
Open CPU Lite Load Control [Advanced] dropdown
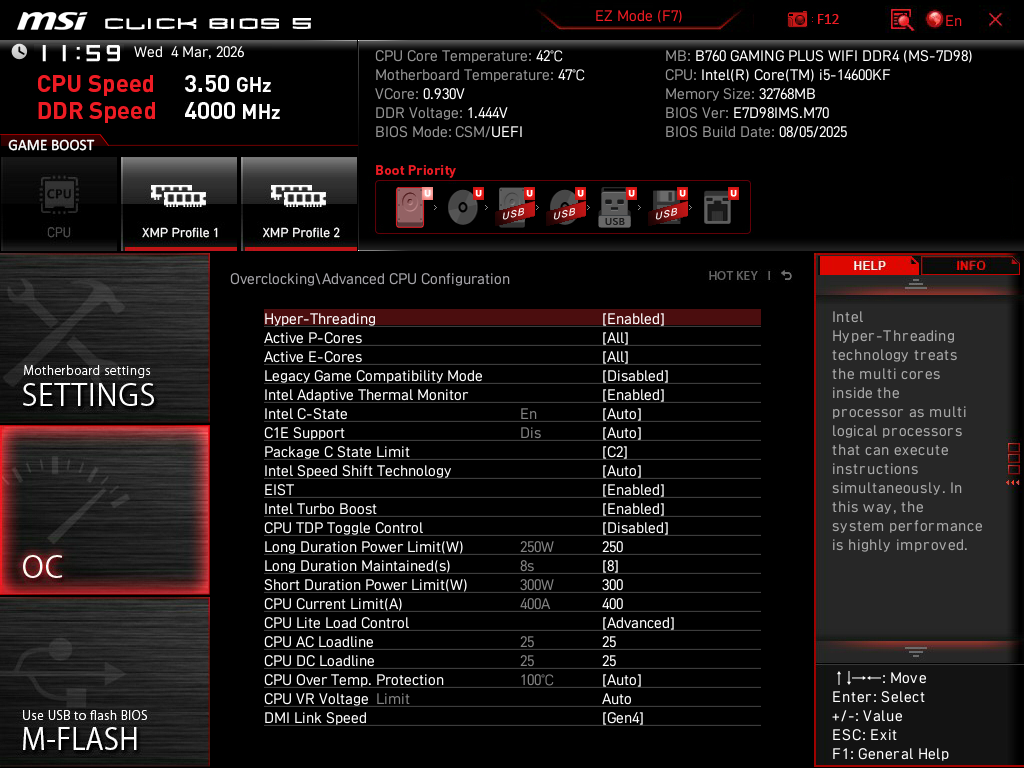coord(638,622)
